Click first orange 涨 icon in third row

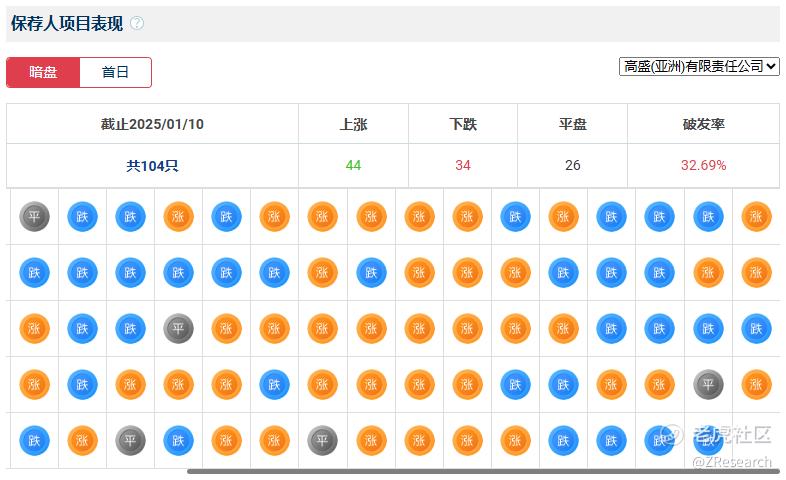tap(35, 328)
